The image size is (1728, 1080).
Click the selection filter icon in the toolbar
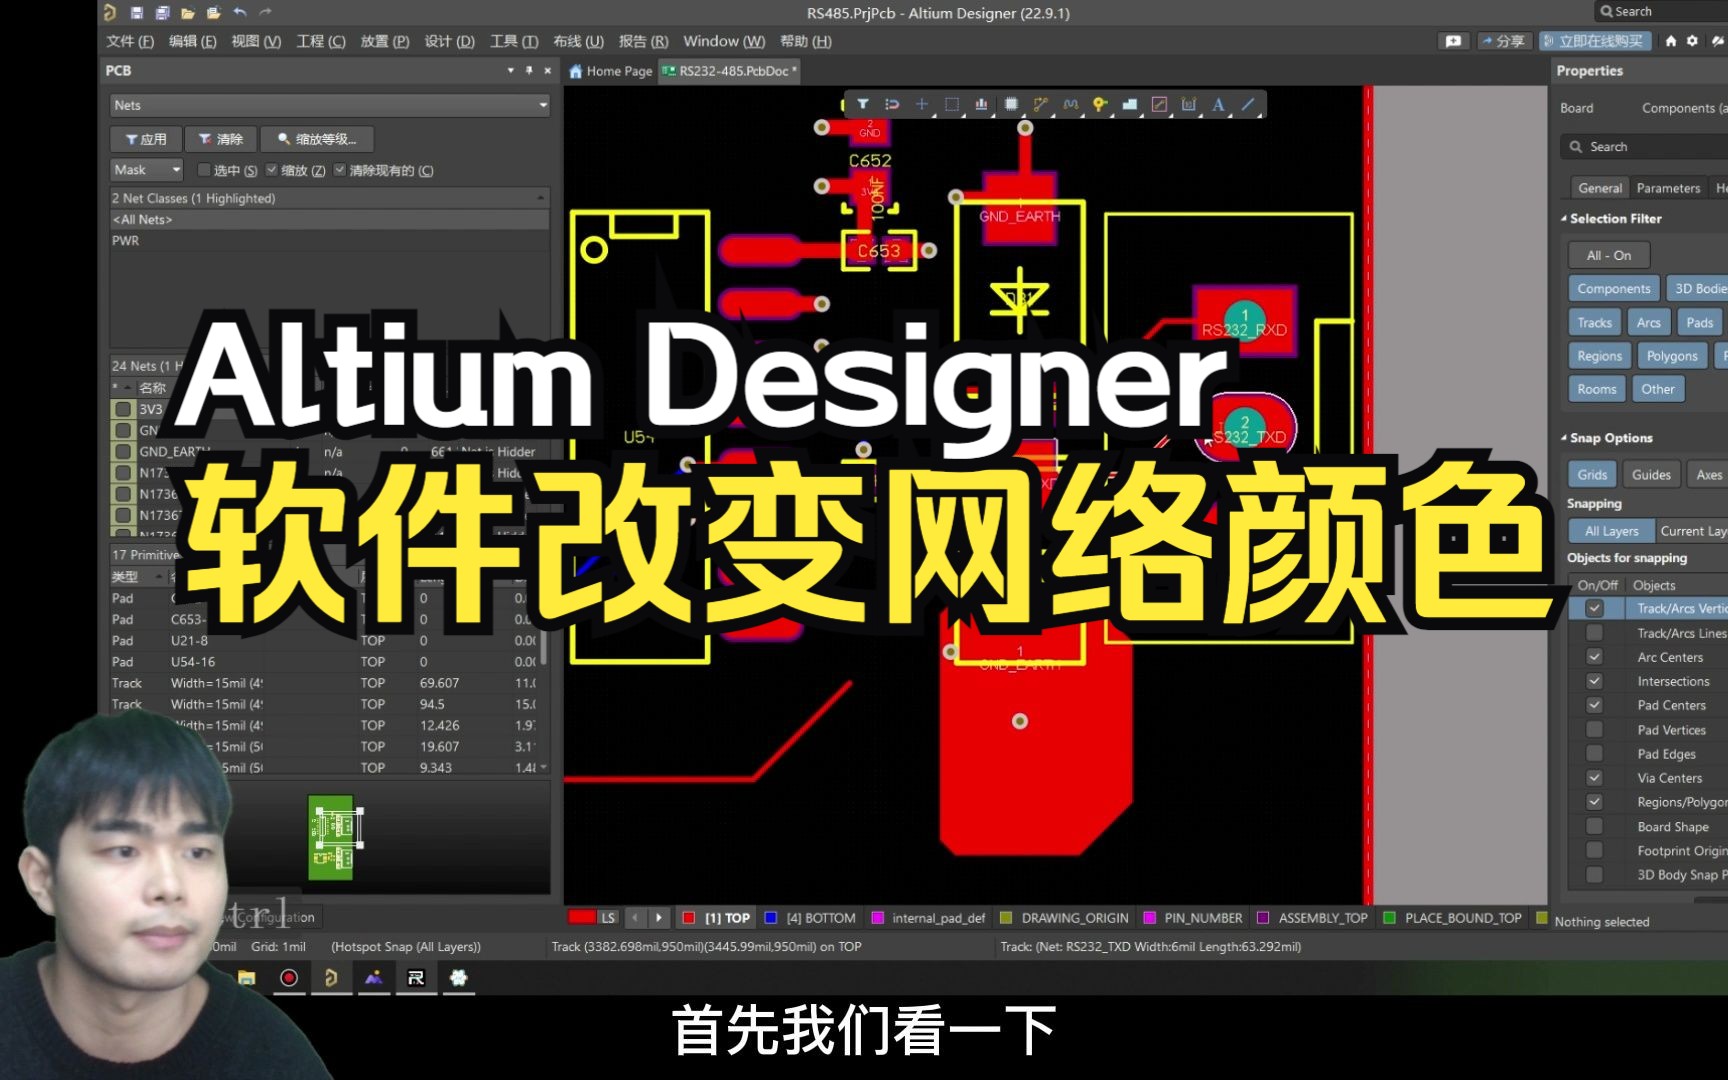(862, 104)
